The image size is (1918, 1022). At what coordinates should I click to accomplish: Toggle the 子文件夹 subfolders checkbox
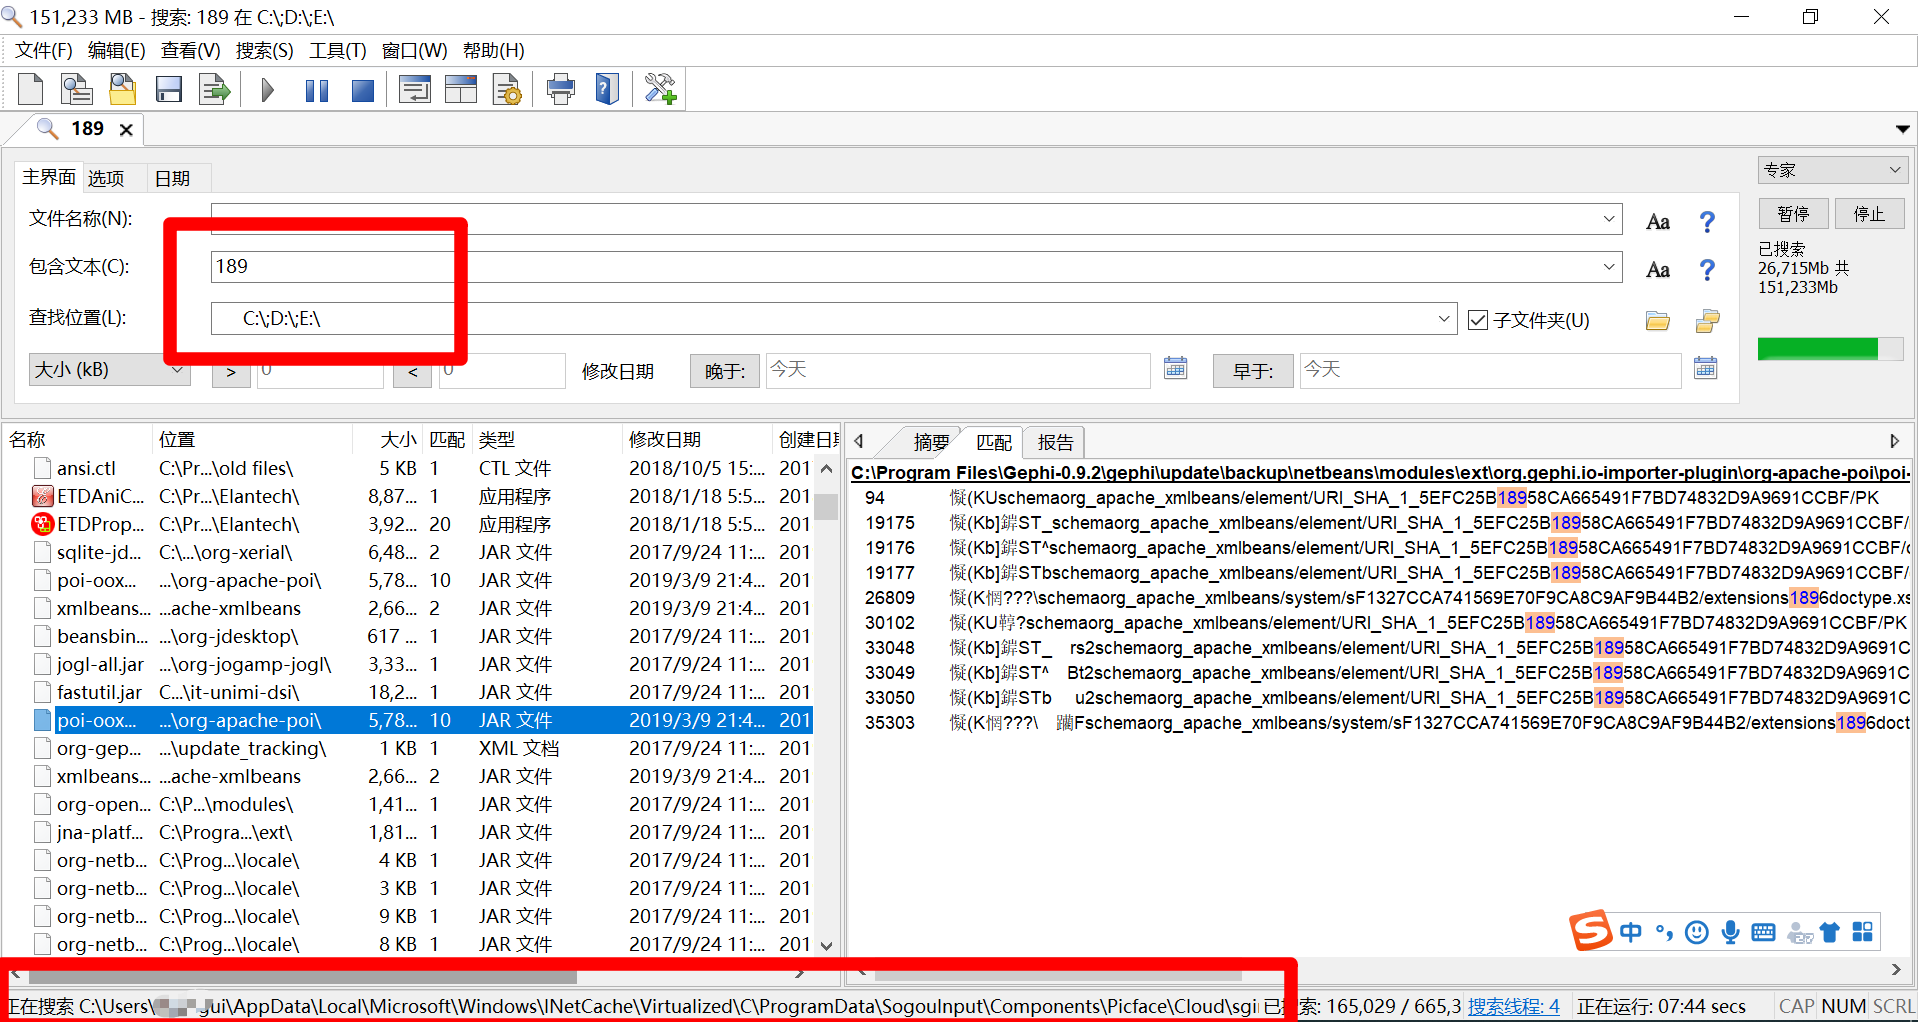click(1478, 320)
